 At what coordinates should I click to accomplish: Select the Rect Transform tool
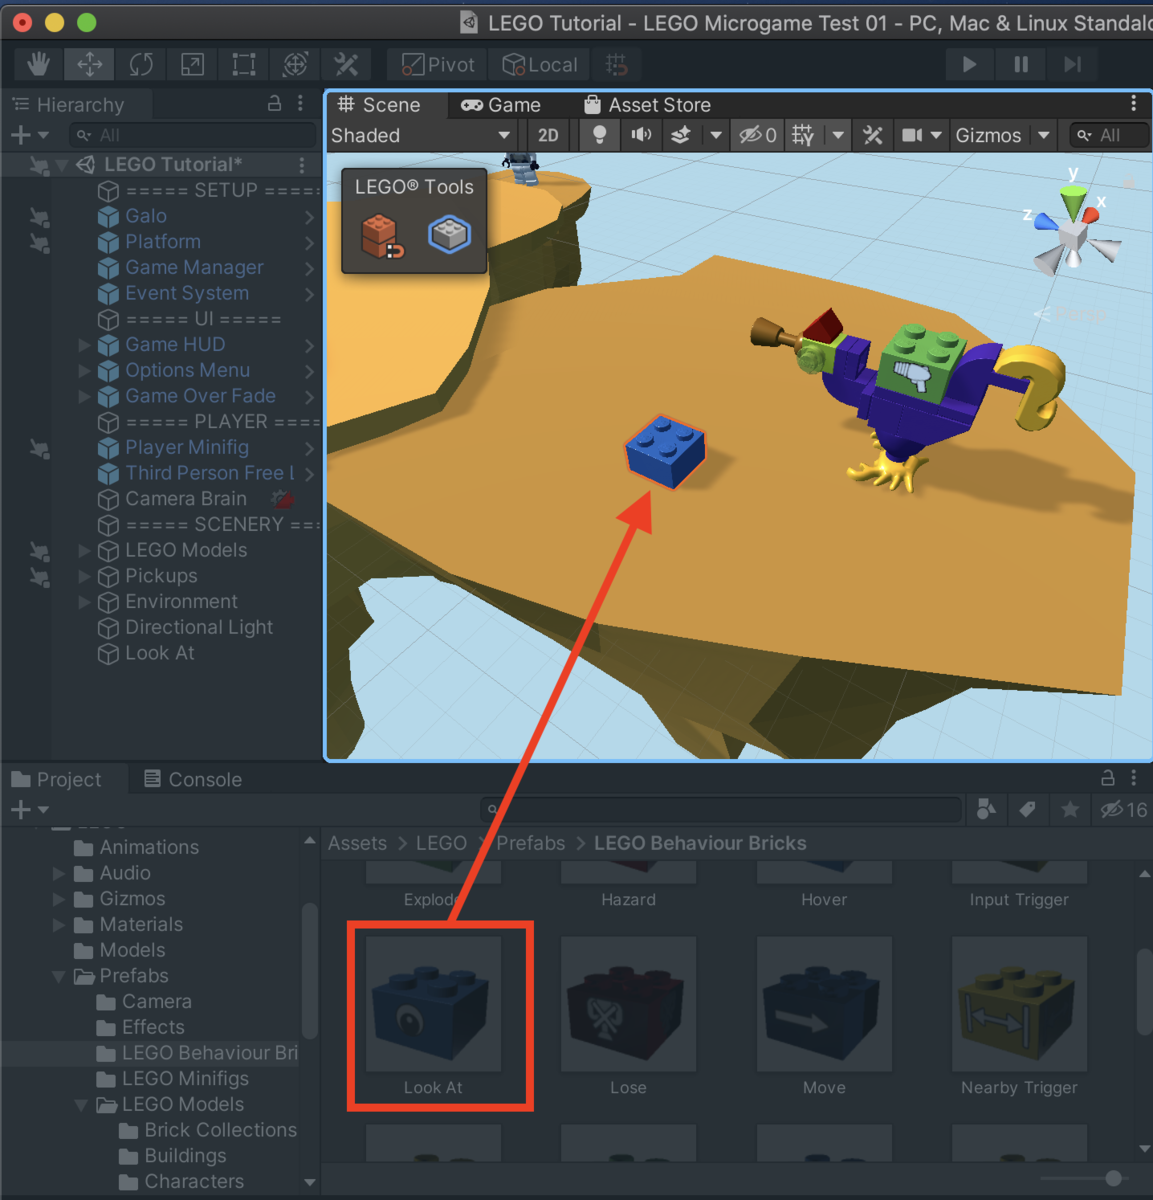[243, 64]
